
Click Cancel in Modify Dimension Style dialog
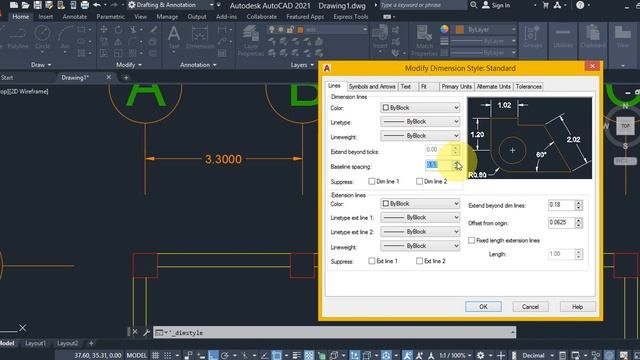[x=530, y=307]
